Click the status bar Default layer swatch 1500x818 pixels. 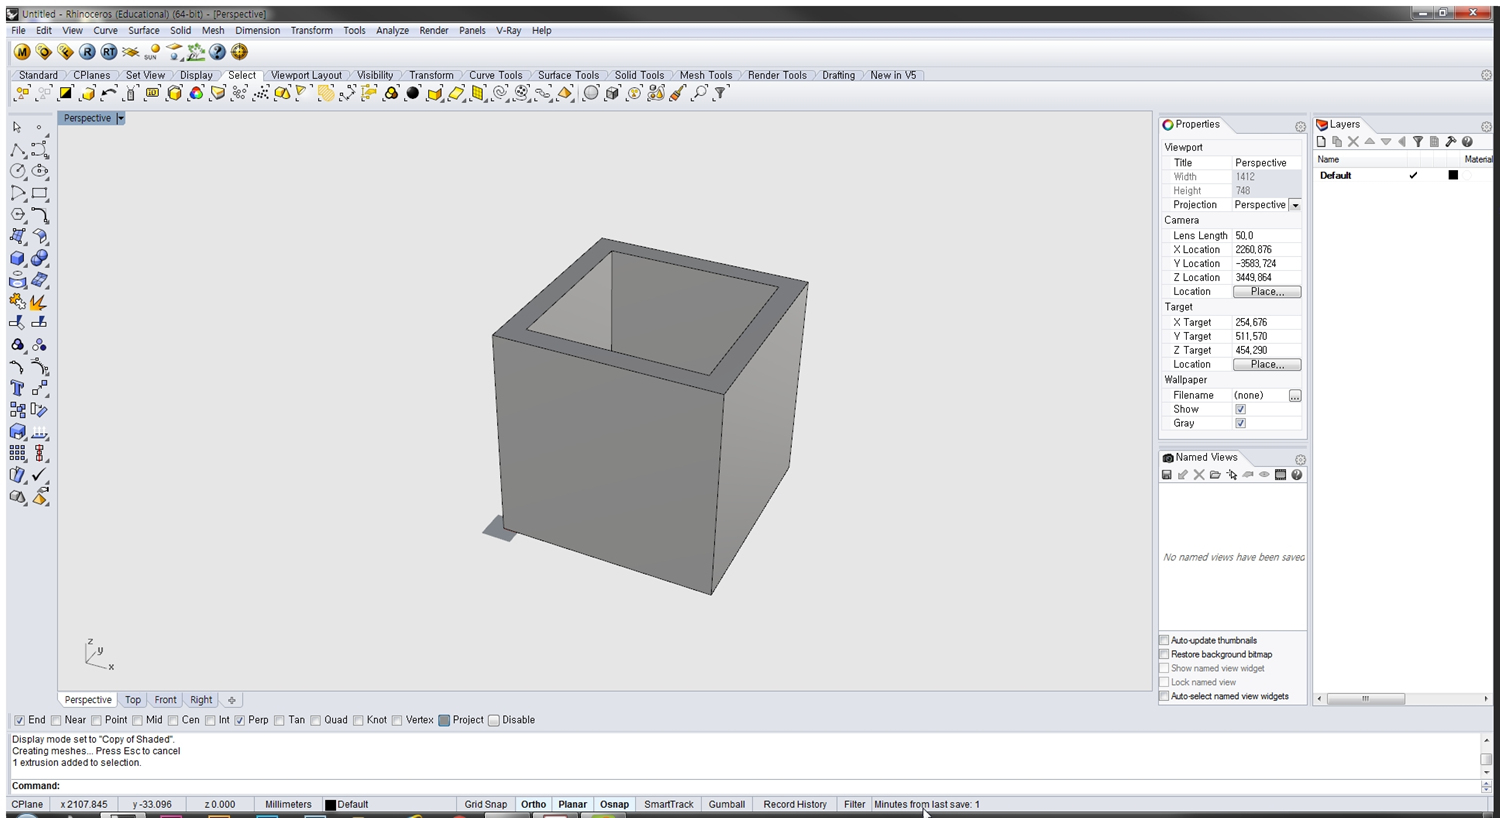pos(331,805)
